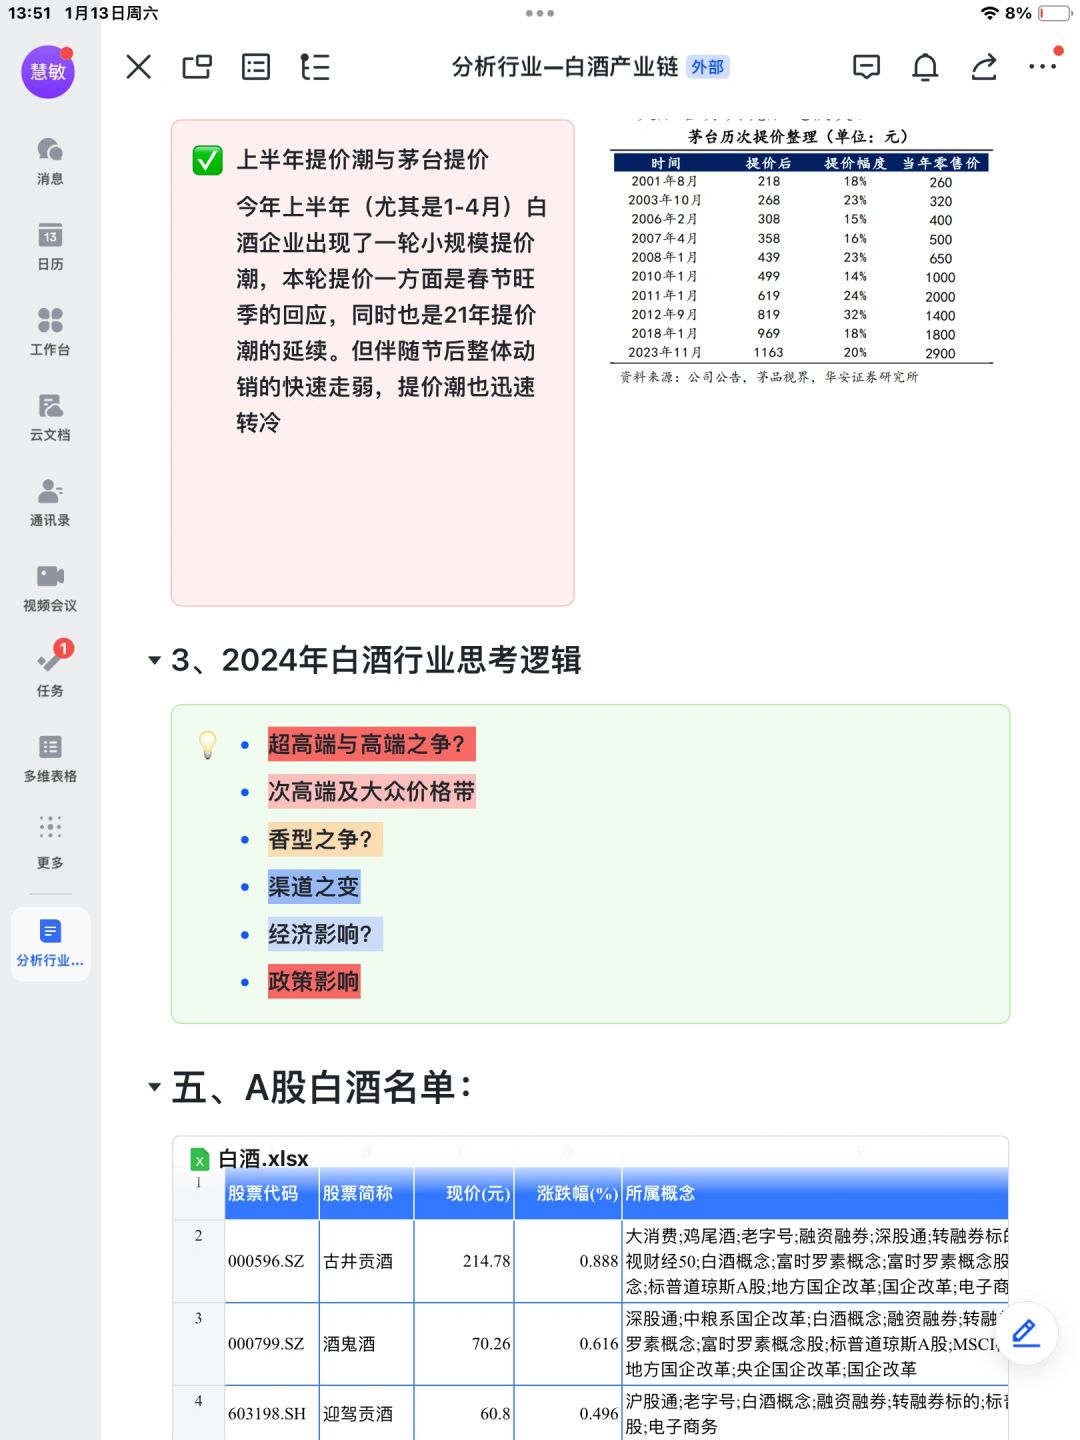
Task: Open 日历 calendar in sidebar
Action: [50, 246]
